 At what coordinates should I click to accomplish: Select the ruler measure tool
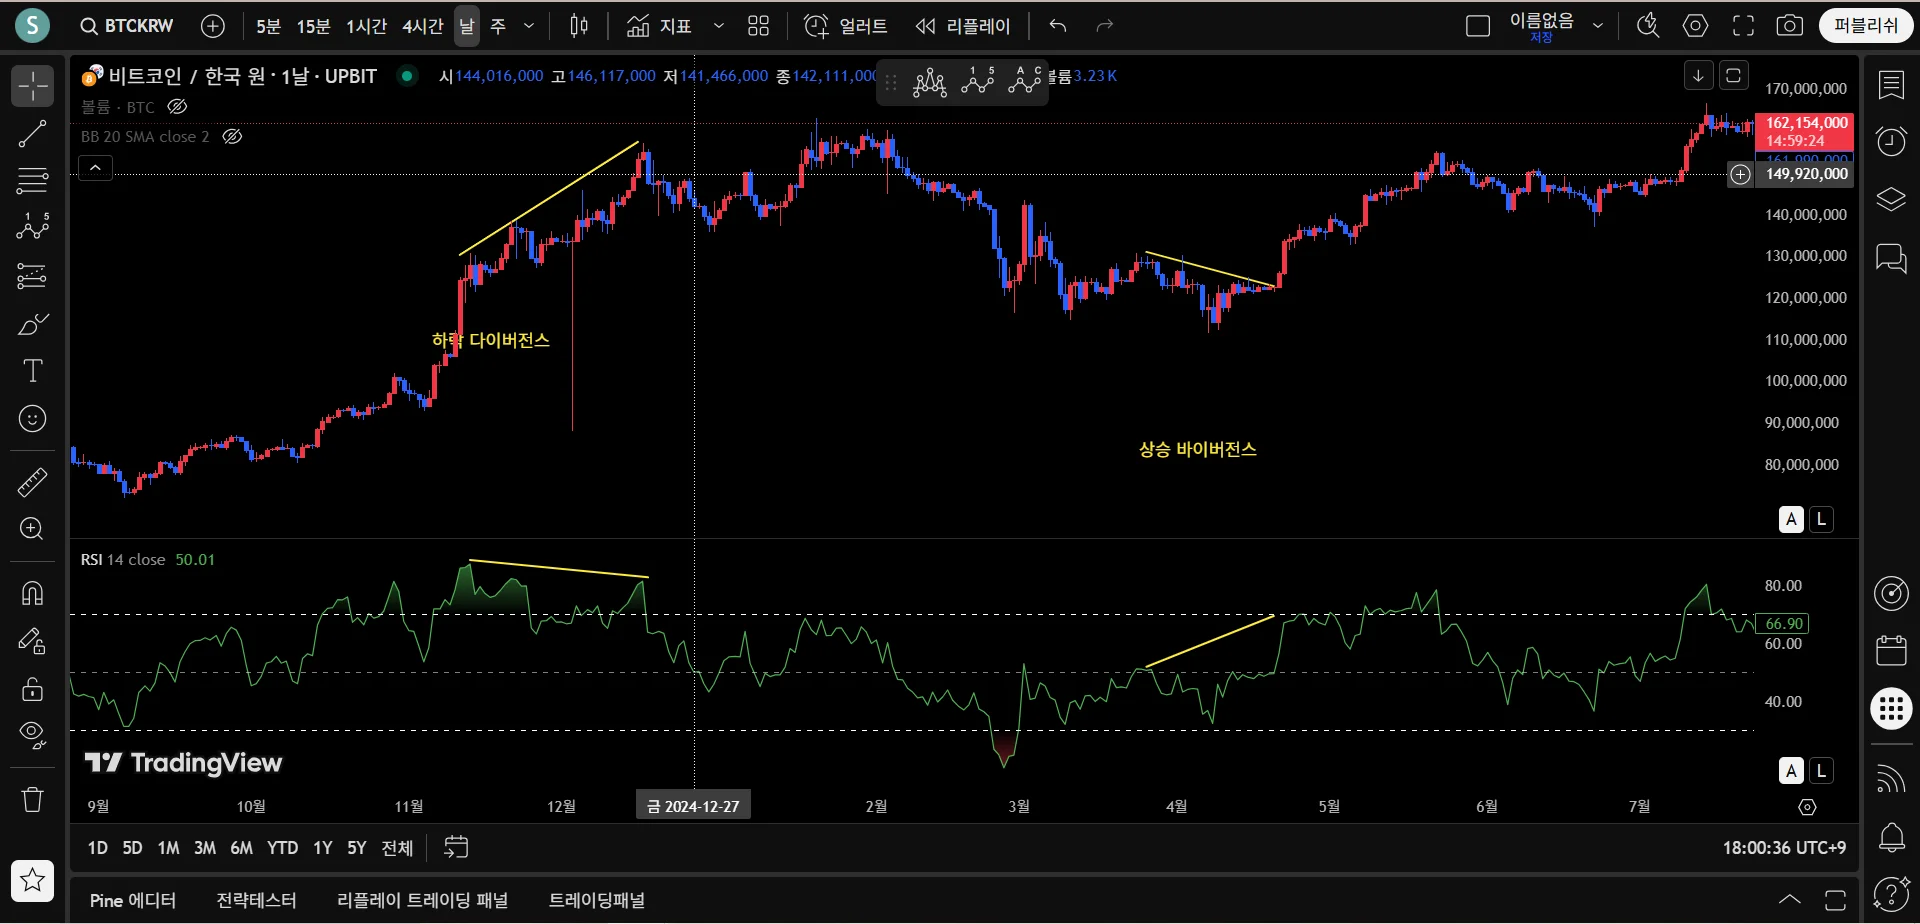[32, 482]
